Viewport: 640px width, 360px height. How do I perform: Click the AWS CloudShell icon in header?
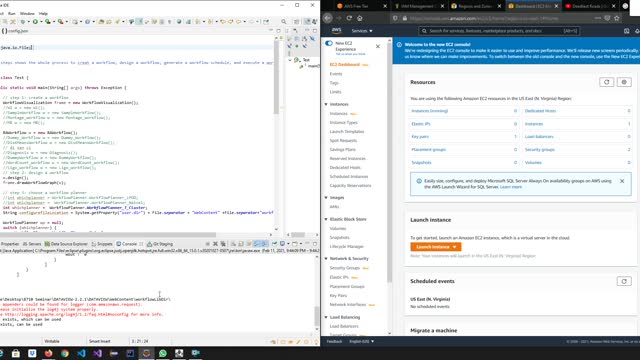click(x=627, y=31)
